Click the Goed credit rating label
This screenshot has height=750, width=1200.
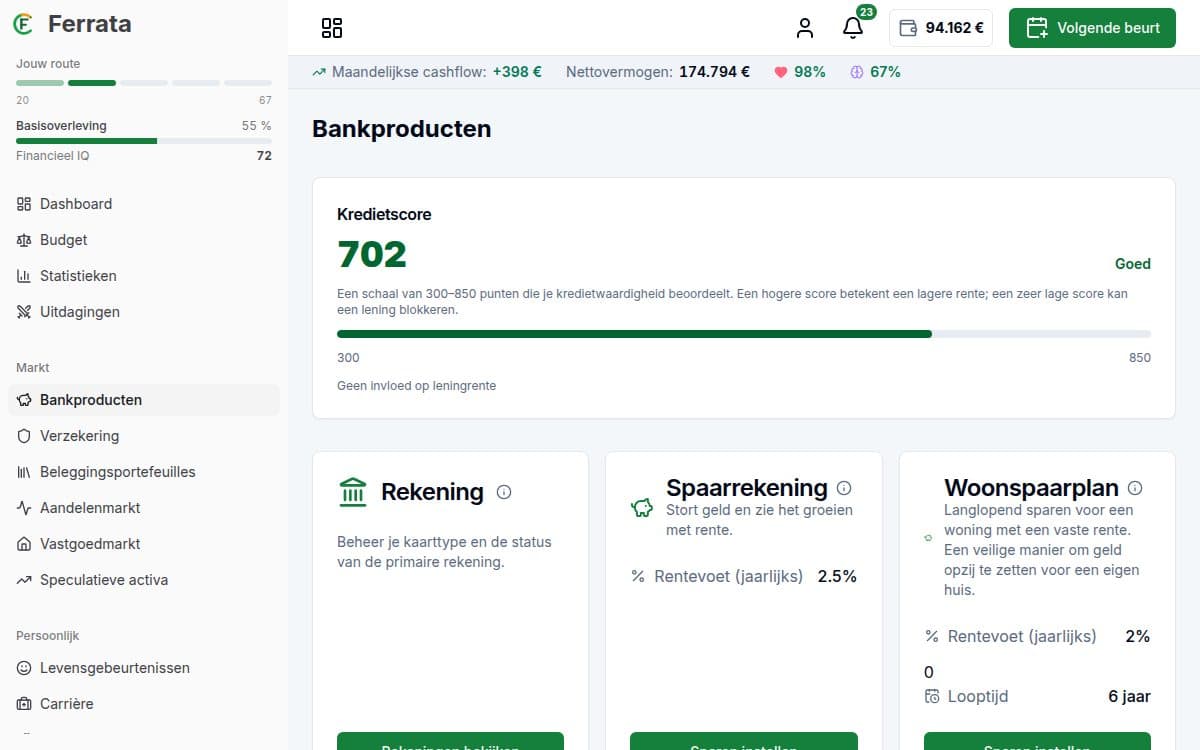1133,264
